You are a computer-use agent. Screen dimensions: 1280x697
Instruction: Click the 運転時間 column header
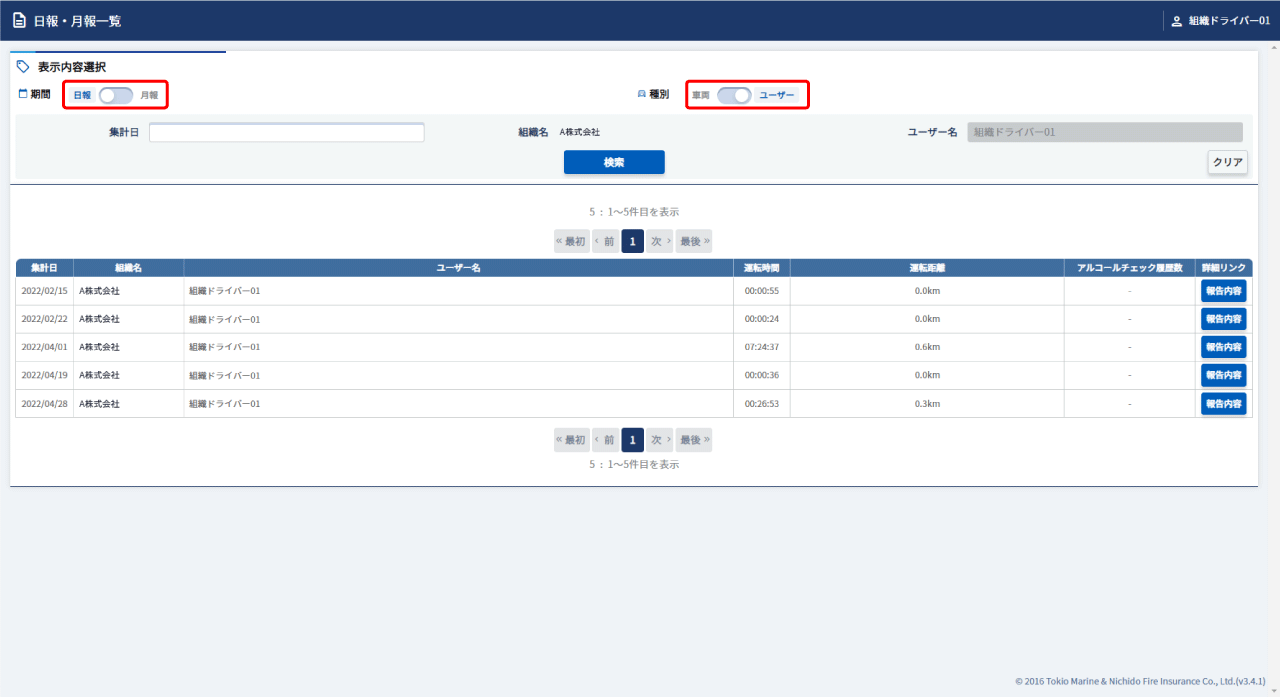pyautogui.click(x=761, y=268)
